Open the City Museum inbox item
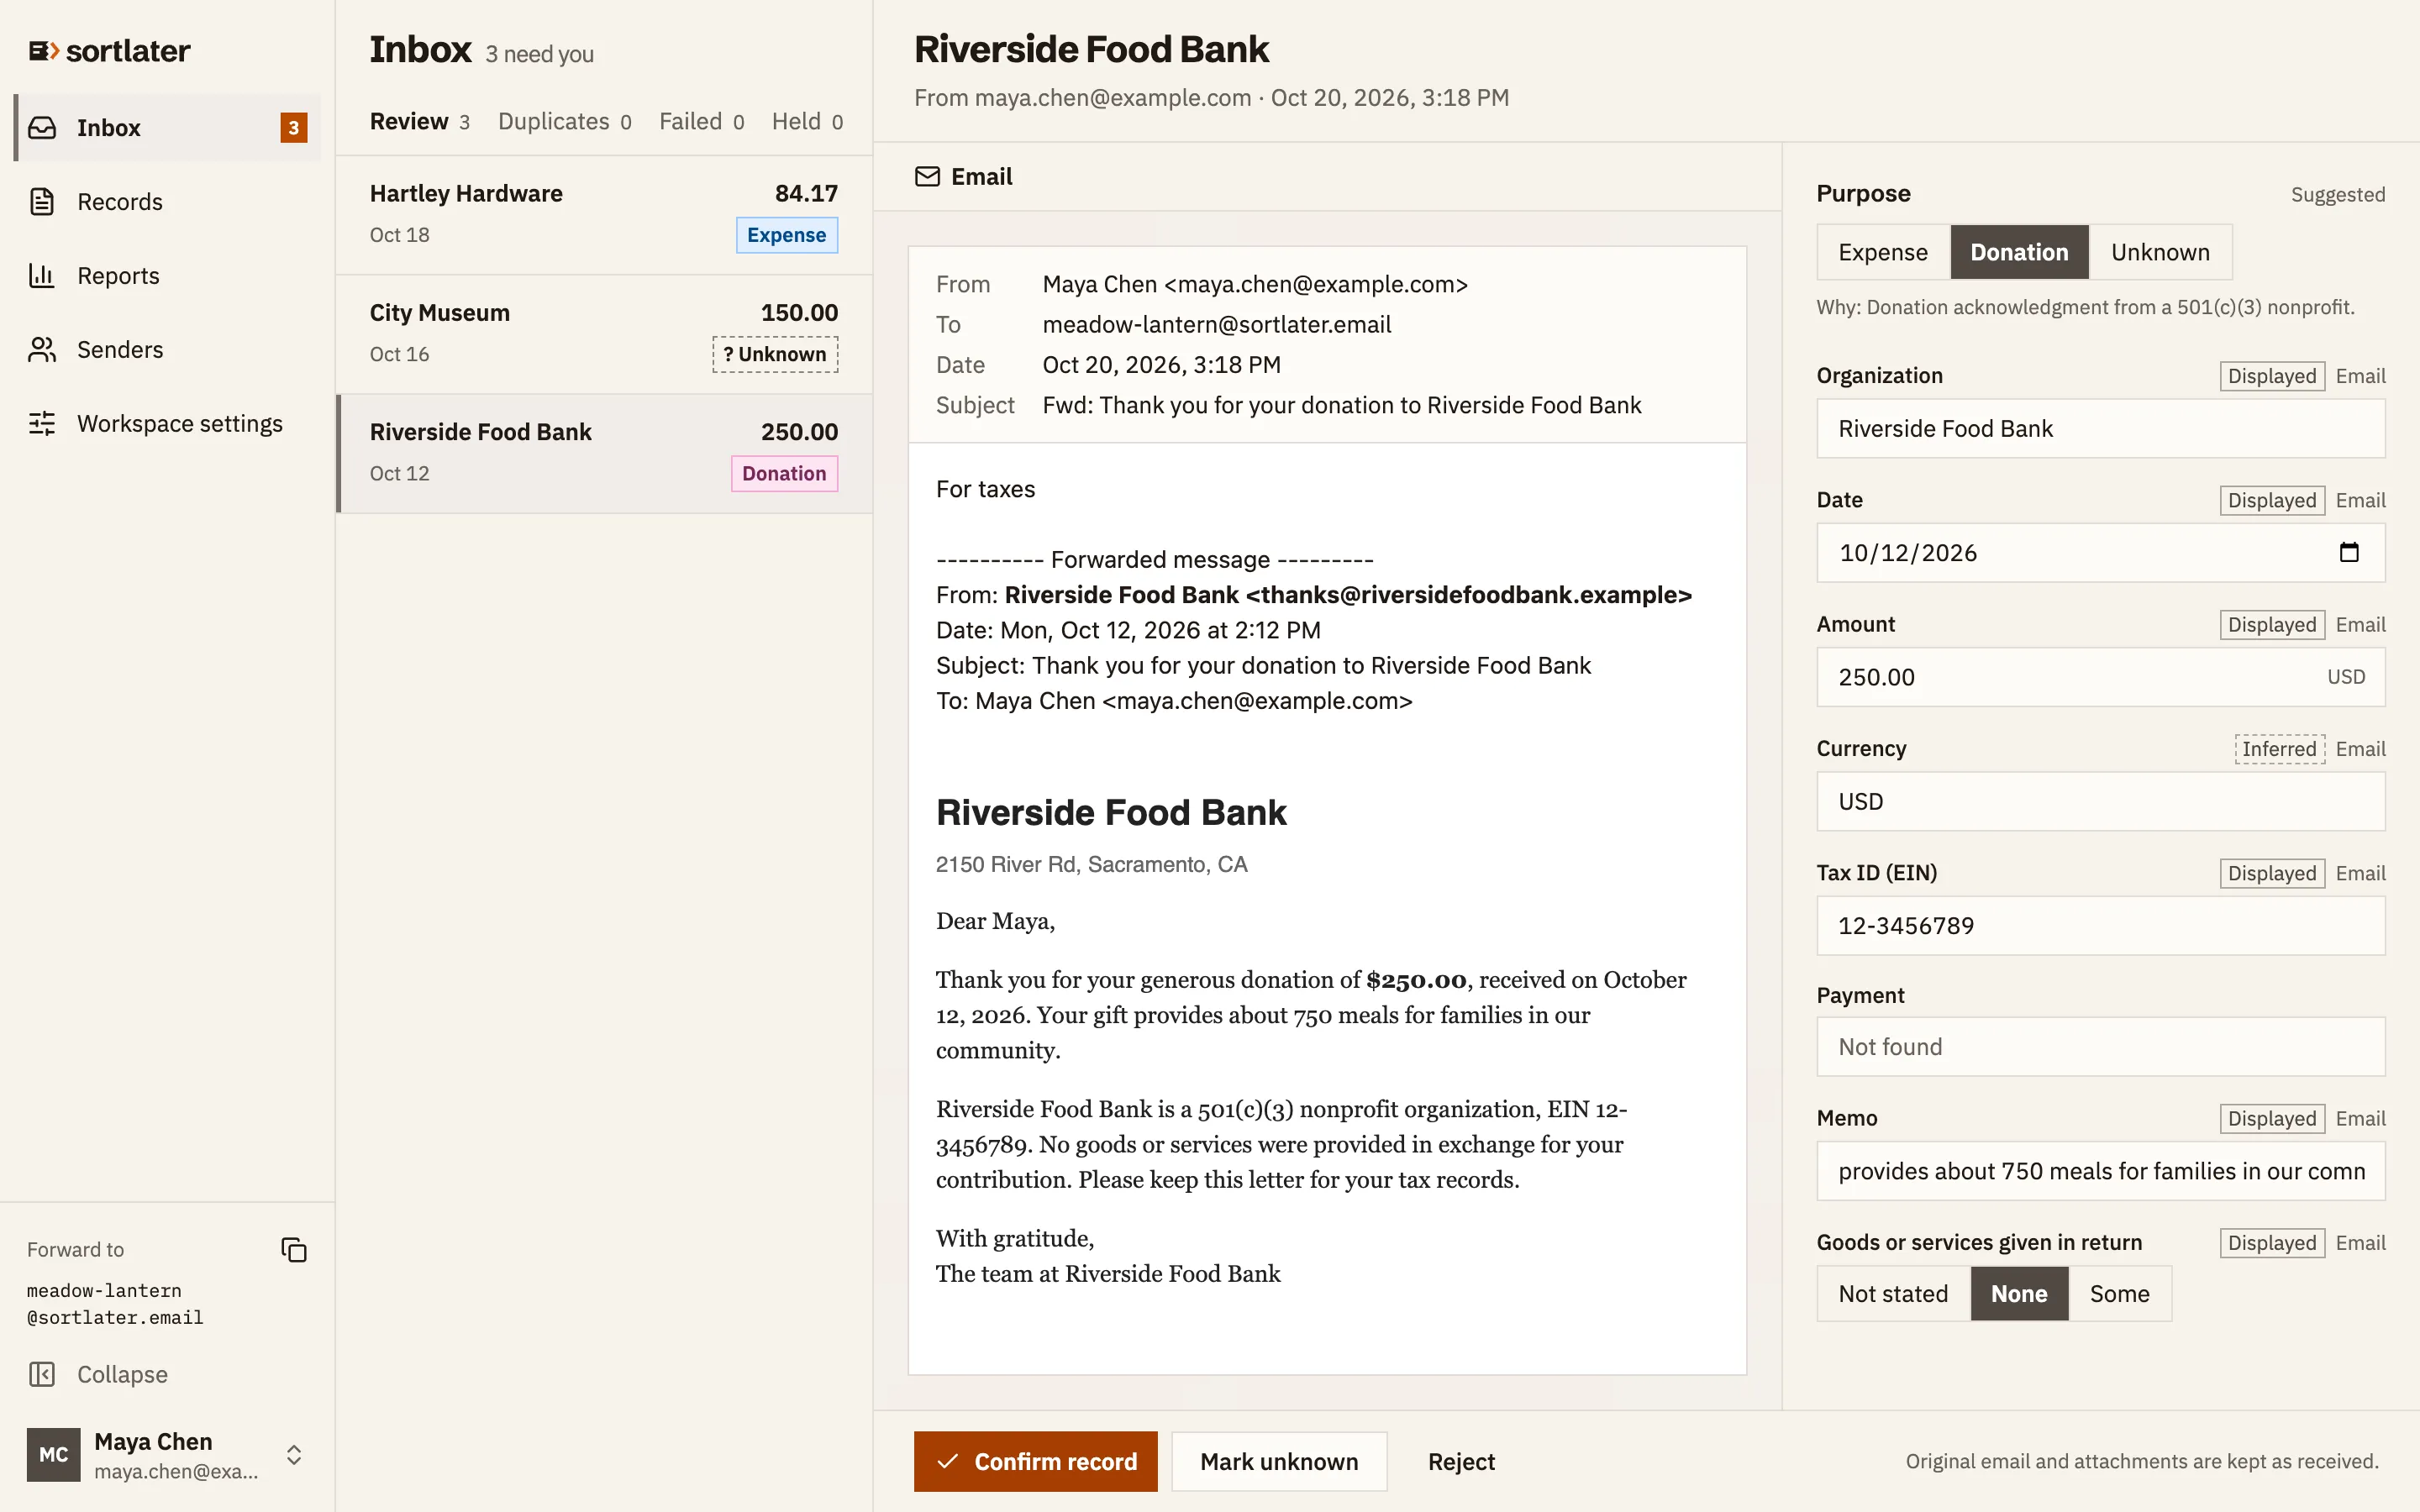Viewport: 2420px width, 1512px height. [604, 334]
